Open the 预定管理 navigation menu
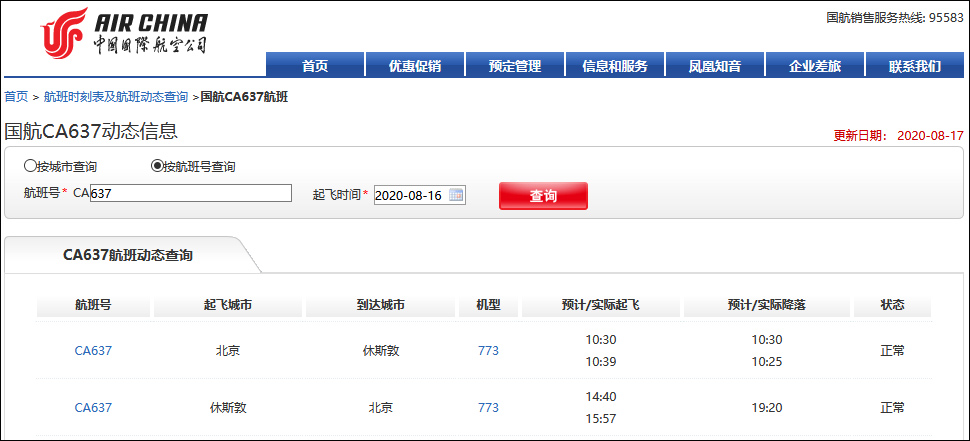Screen dimensions: 970x441 (515, 65)
